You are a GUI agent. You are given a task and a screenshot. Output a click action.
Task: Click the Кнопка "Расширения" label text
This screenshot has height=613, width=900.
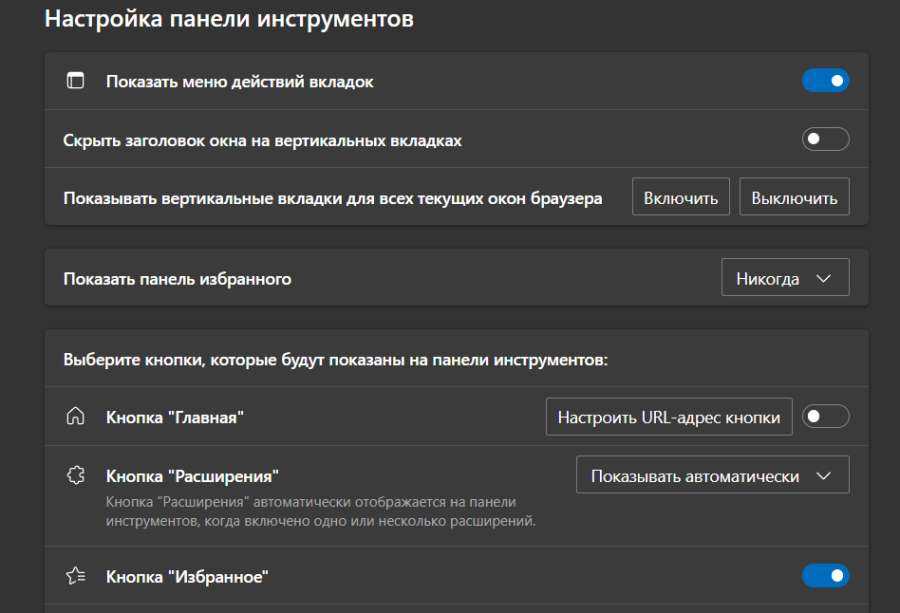[192, 476]
